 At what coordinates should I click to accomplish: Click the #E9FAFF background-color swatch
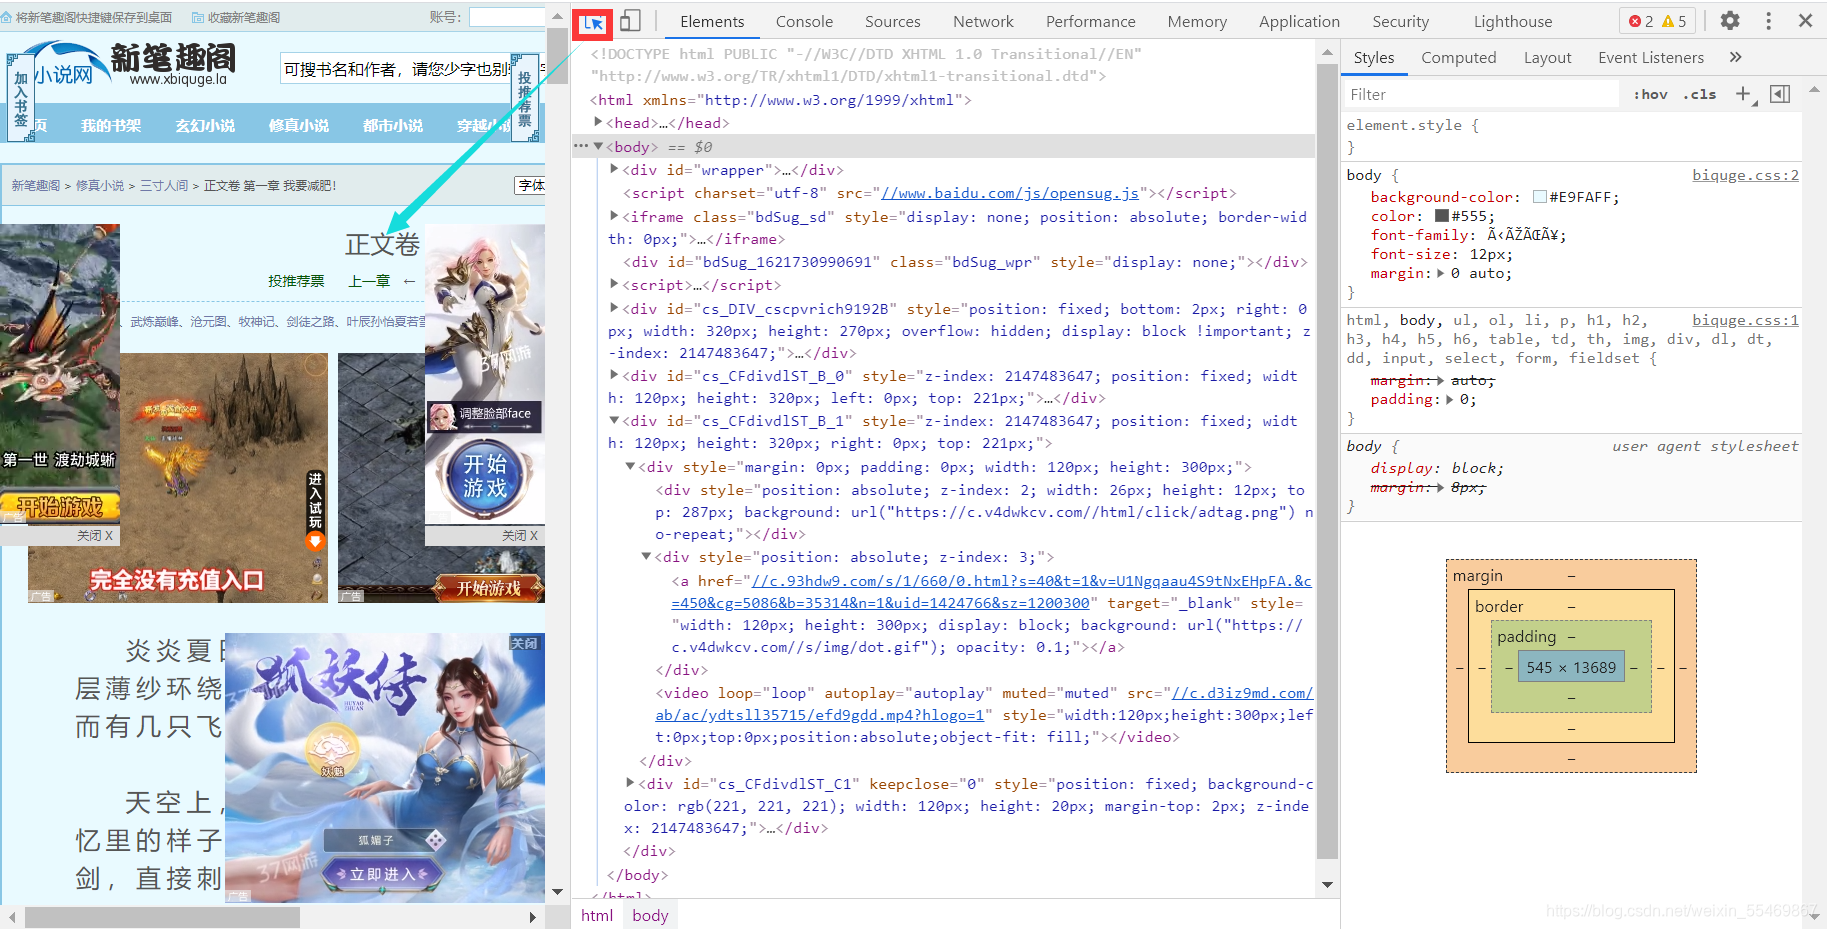pyautogui.click(x=1540, y=197)
